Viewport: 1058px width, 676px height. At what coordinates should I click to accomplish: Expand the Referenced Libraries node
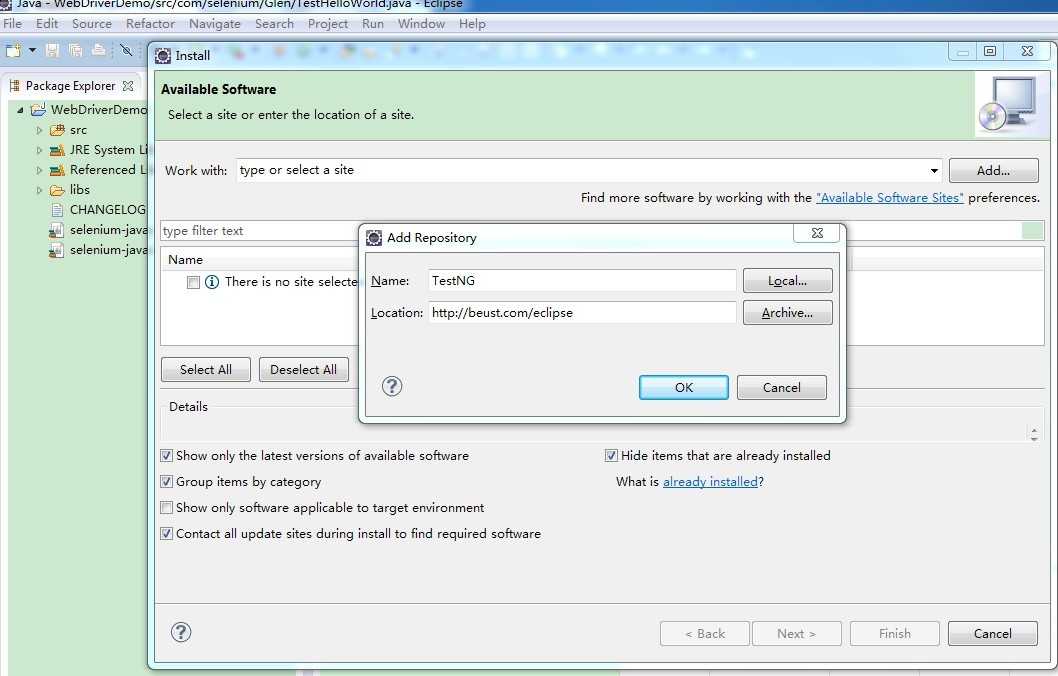pyautogui.click(x=39, y=170)
